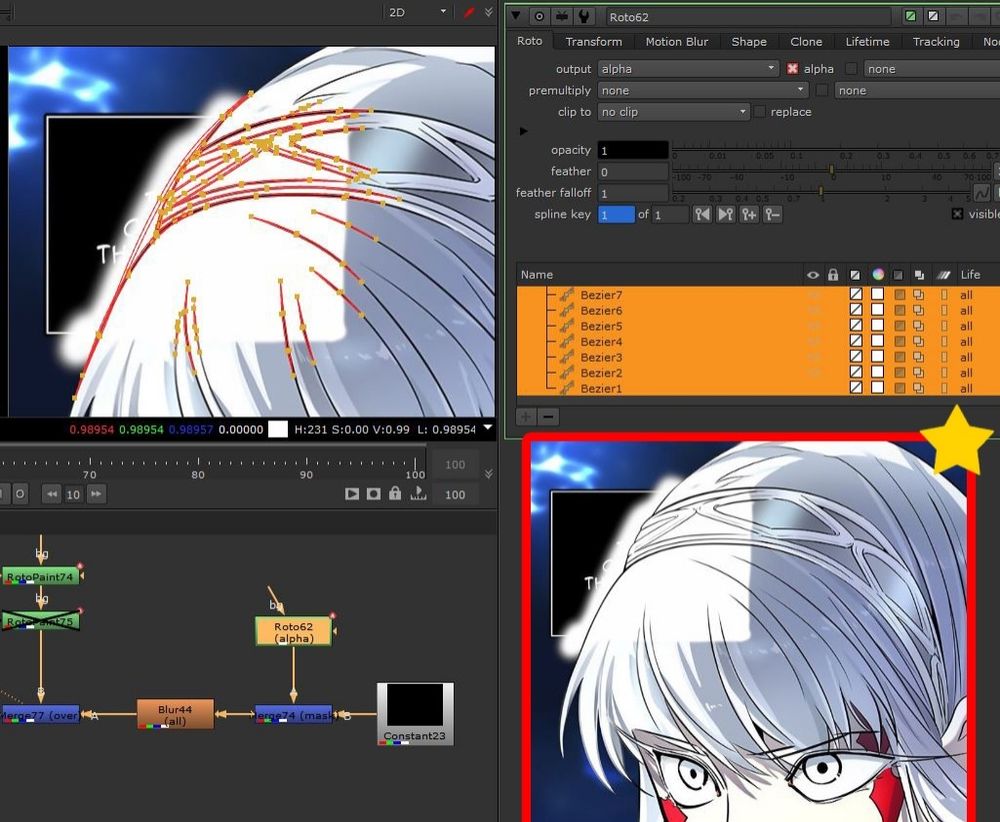Click the motion blur column header icon
Image resolution: width=1000 pixels, height=822 pixels.
(x=943, y=275)
